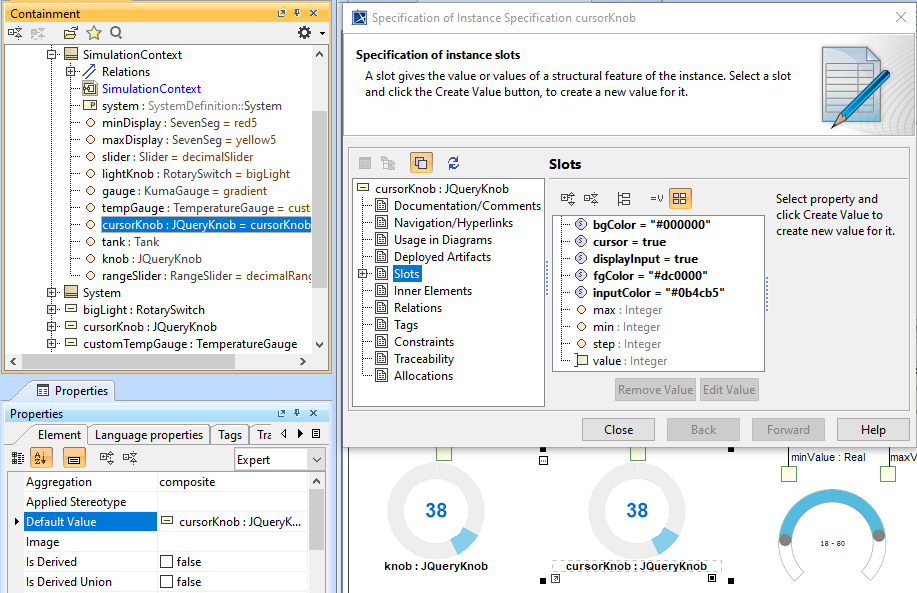The height and width of the screenshot is (593, 917).
Task: Check the Is Derived checkbox
Action: pyautogui.click(x=166, y=562)
